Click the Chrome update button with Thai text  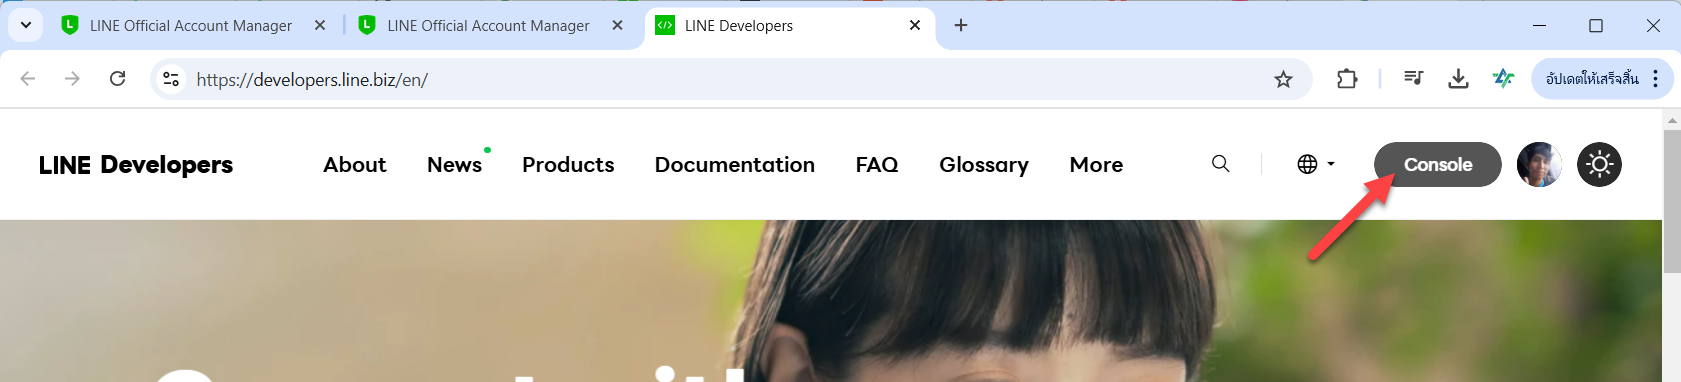click(x=1592, y=79)
